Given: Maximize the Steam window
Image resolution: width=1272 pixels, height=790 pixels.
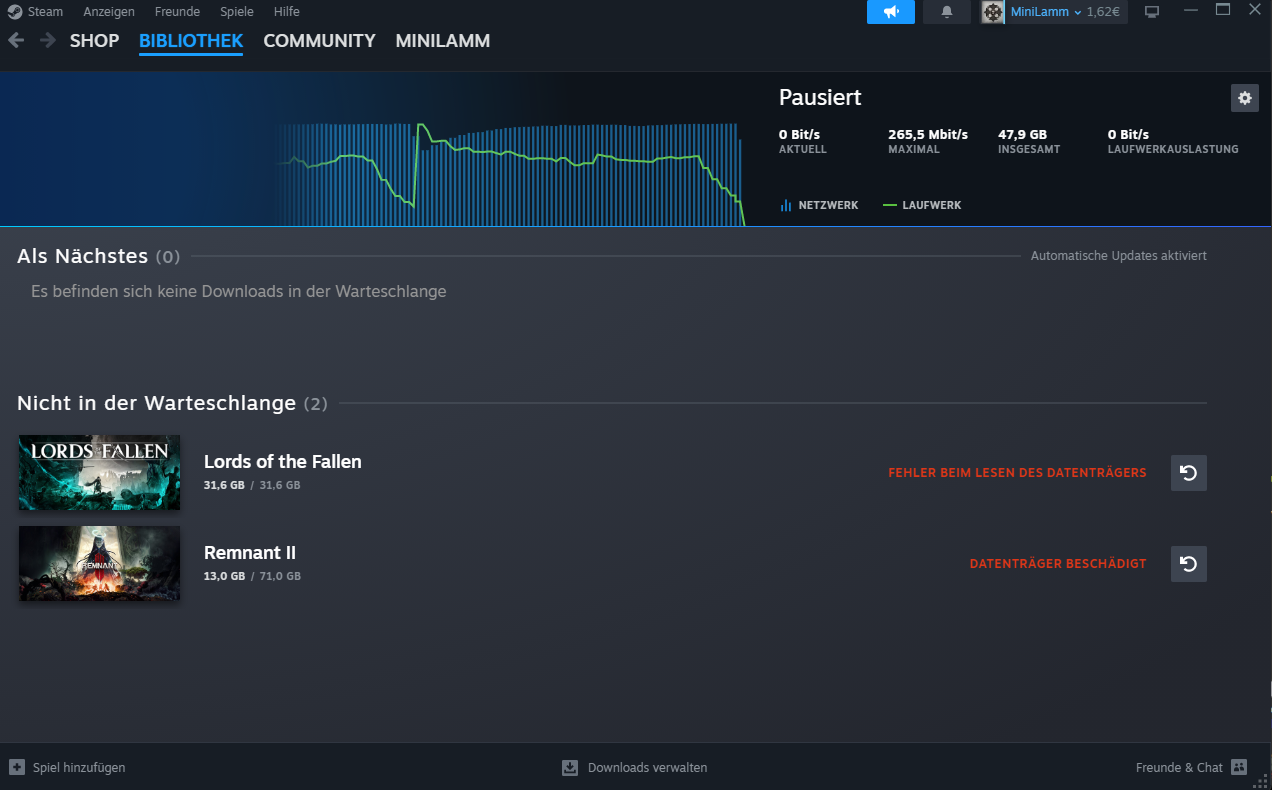Looking at the screenshot, I should coord(1222,9).
